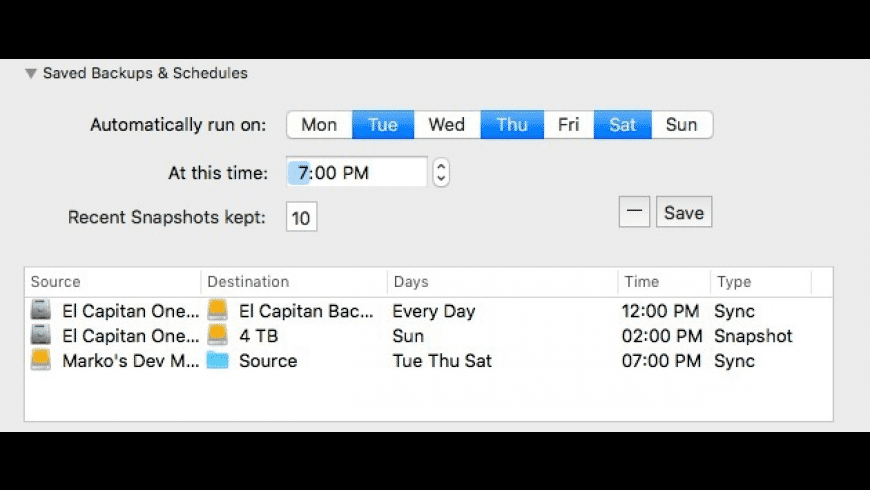Sort list by Source column header
Viewport: 870px width, 490px height.
click(112, 282)
